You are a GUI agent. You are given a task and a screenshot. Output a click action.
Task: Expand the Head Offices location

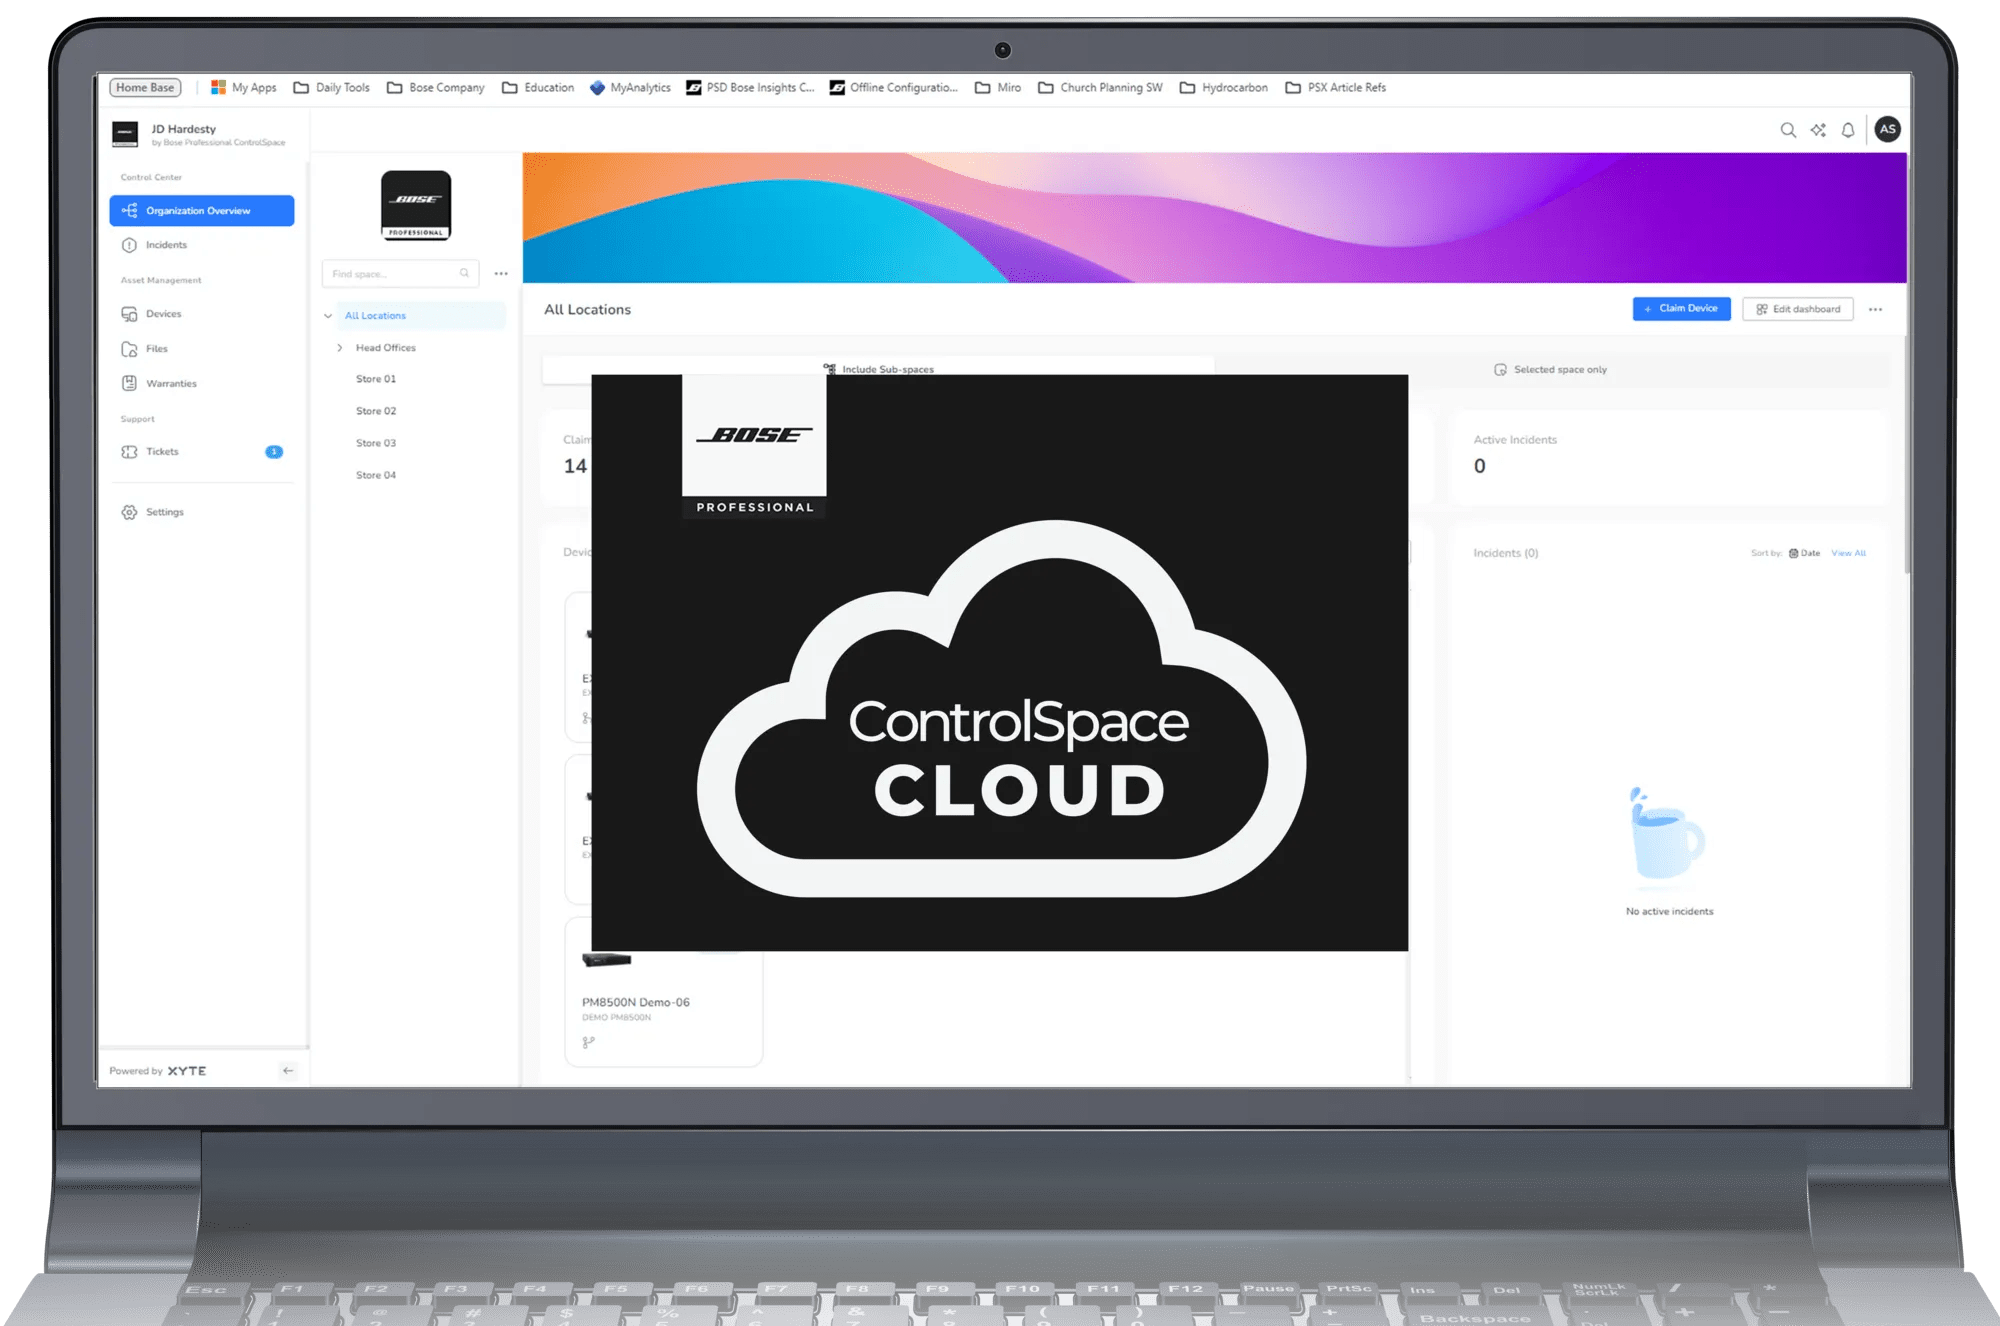pos(340,348)
